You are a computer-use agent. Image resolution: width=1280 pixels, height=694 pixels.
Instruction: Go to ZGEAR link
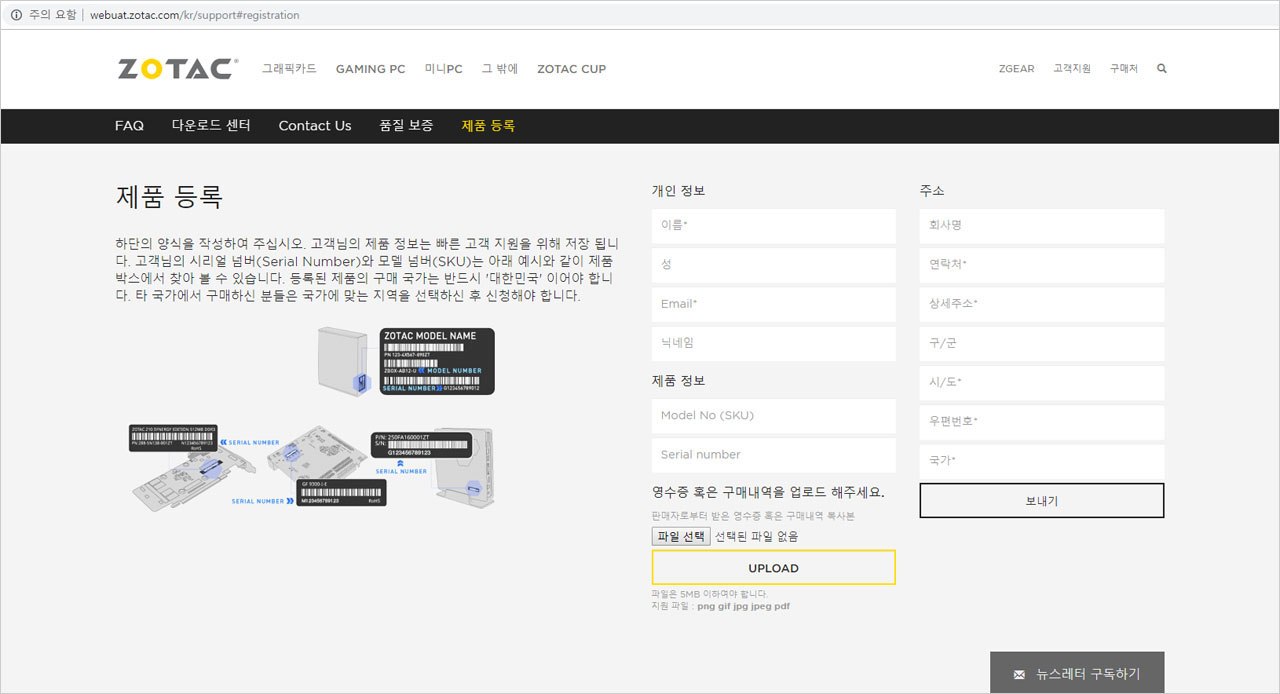[1016, 69]
